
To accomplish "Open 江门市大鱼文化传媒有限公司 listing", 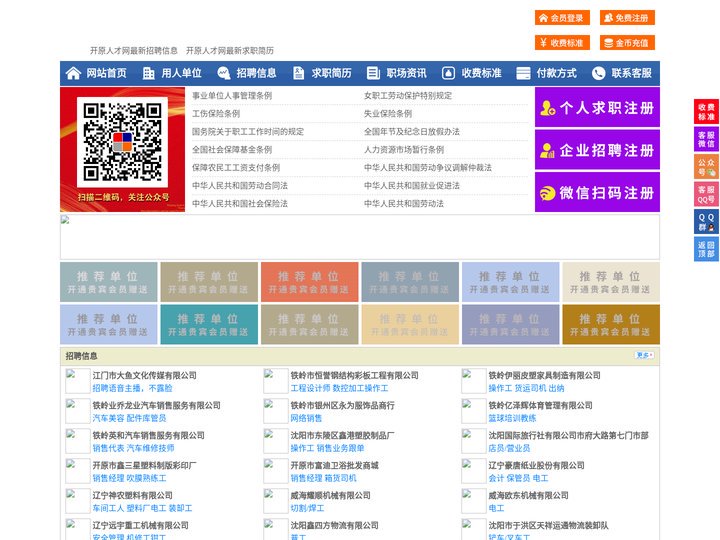I will coord(145,375).
